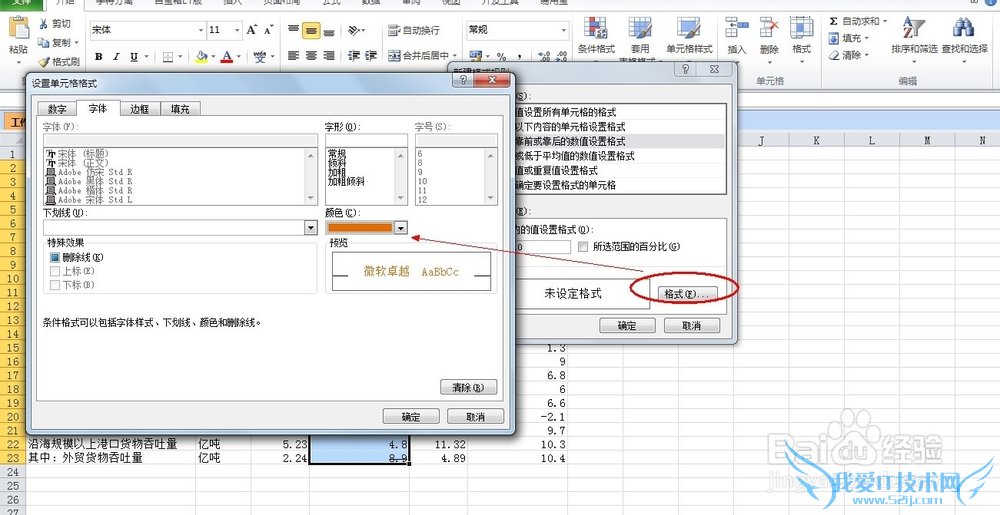Click 取消 in the New Formatting Rule dialog

[x=691, y=326]
